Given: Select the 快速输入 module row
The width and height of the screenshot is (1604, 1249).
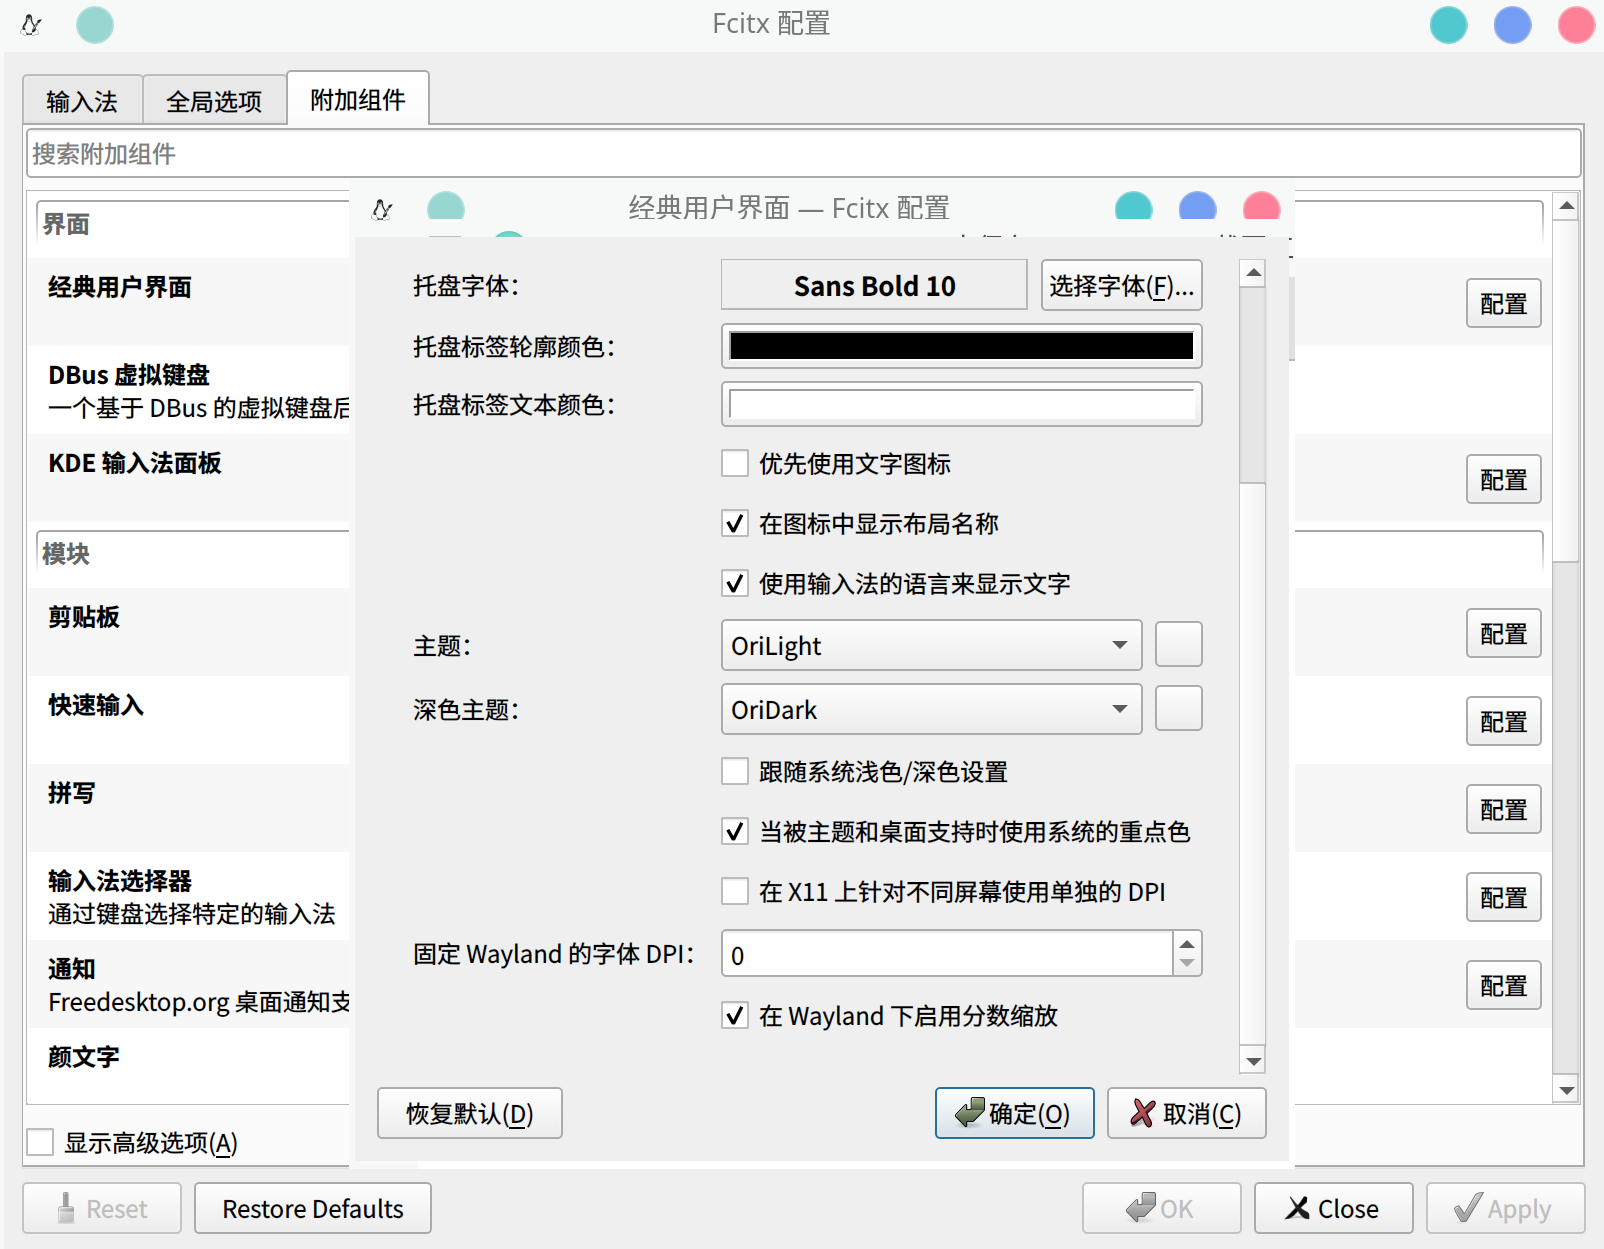Looking at the screenshot, I should coord(190,720).
